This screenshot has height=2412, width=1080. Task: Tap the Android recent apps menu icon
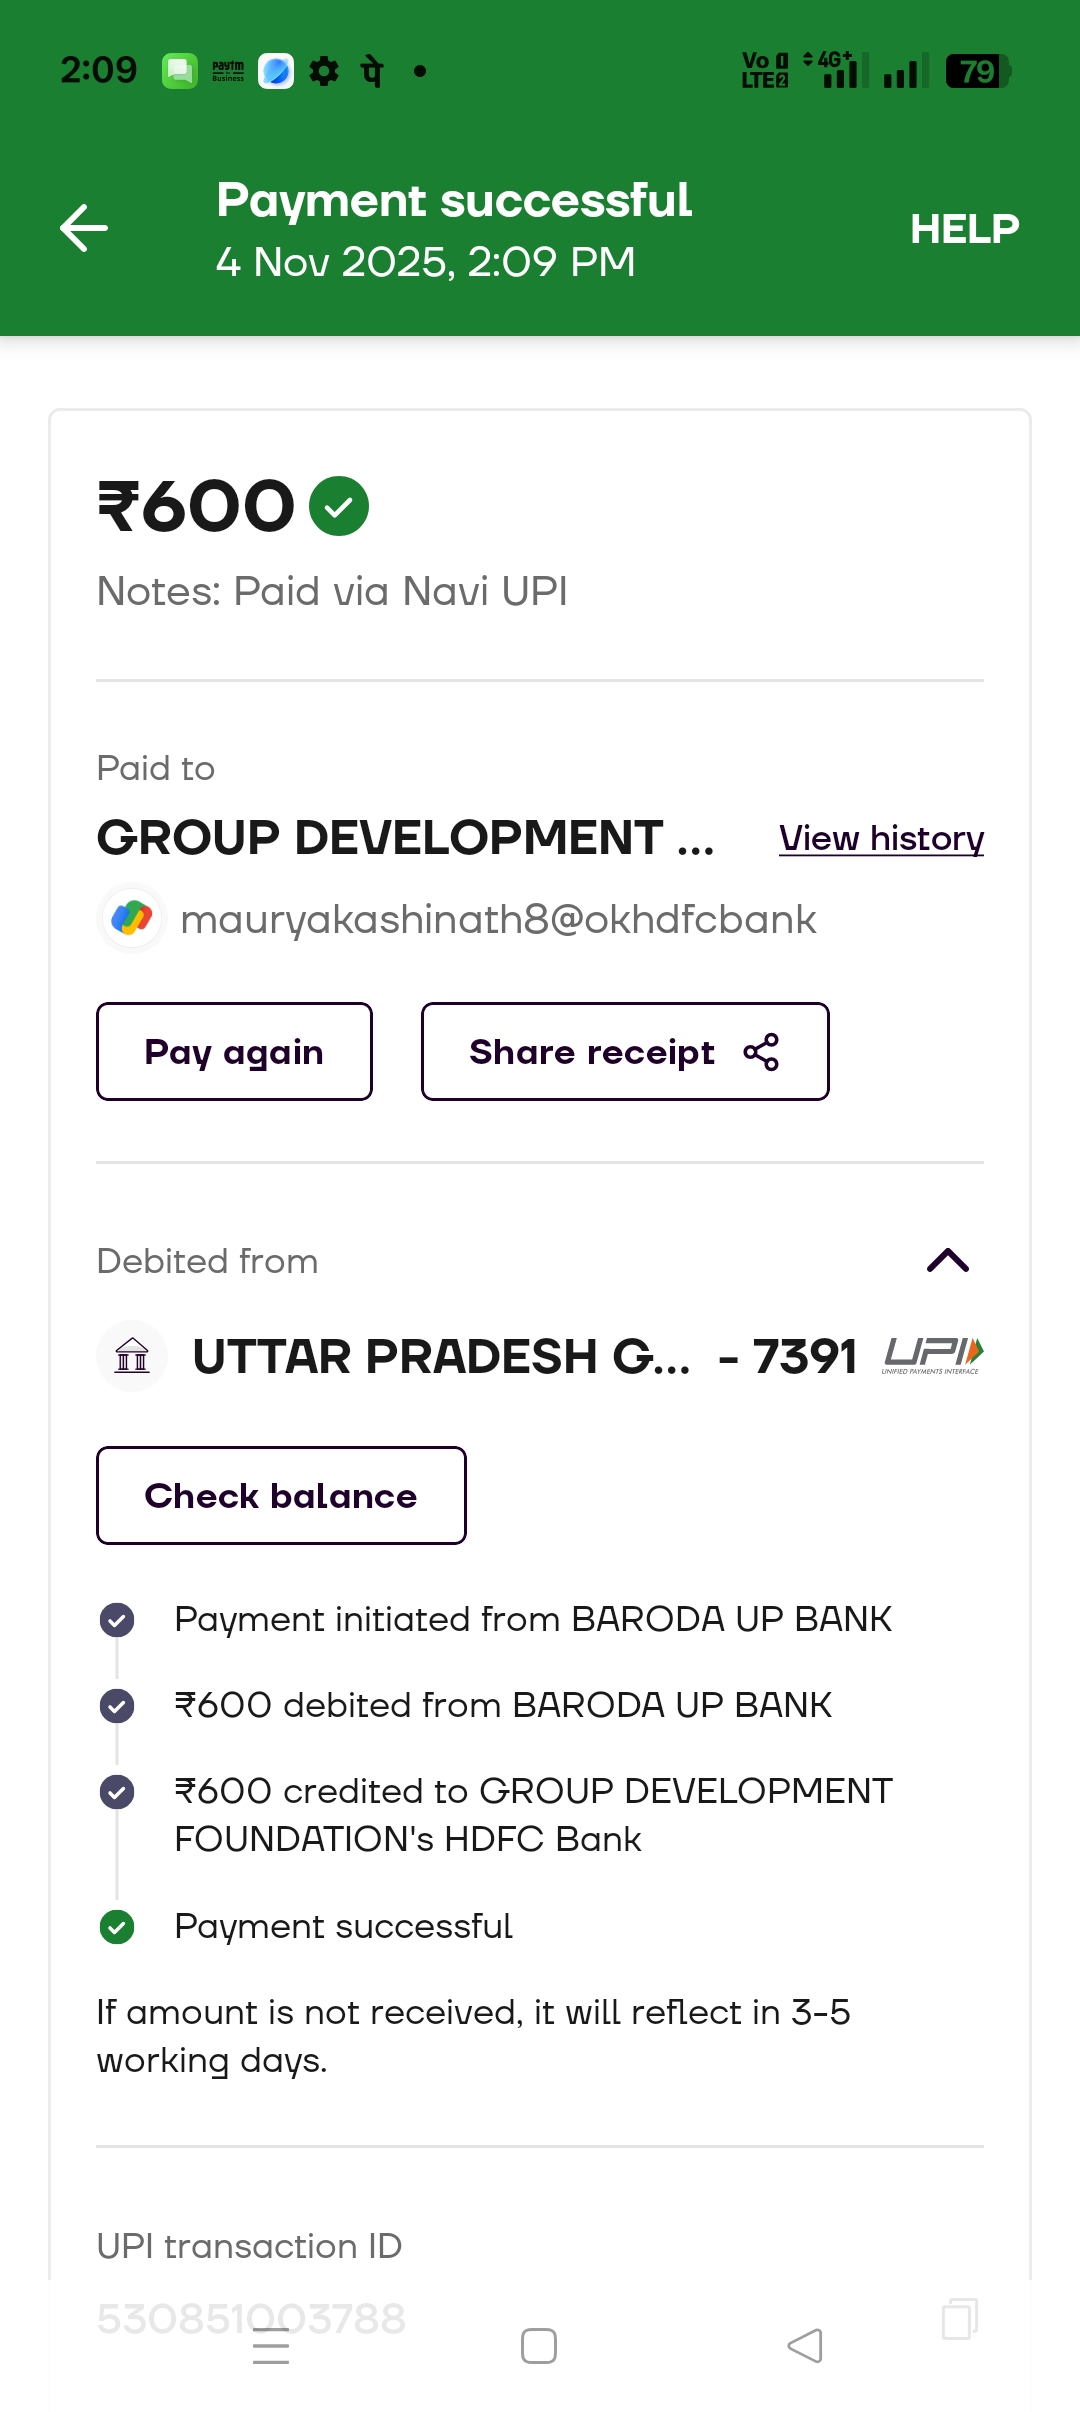tap(271, 2346)
